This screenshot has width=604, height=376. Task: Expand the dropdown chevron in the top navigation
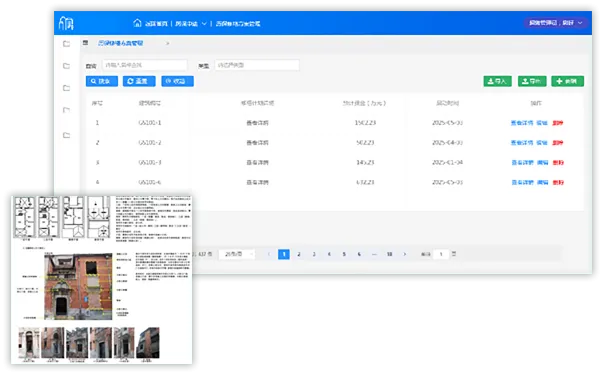click(x=204, y=24)
